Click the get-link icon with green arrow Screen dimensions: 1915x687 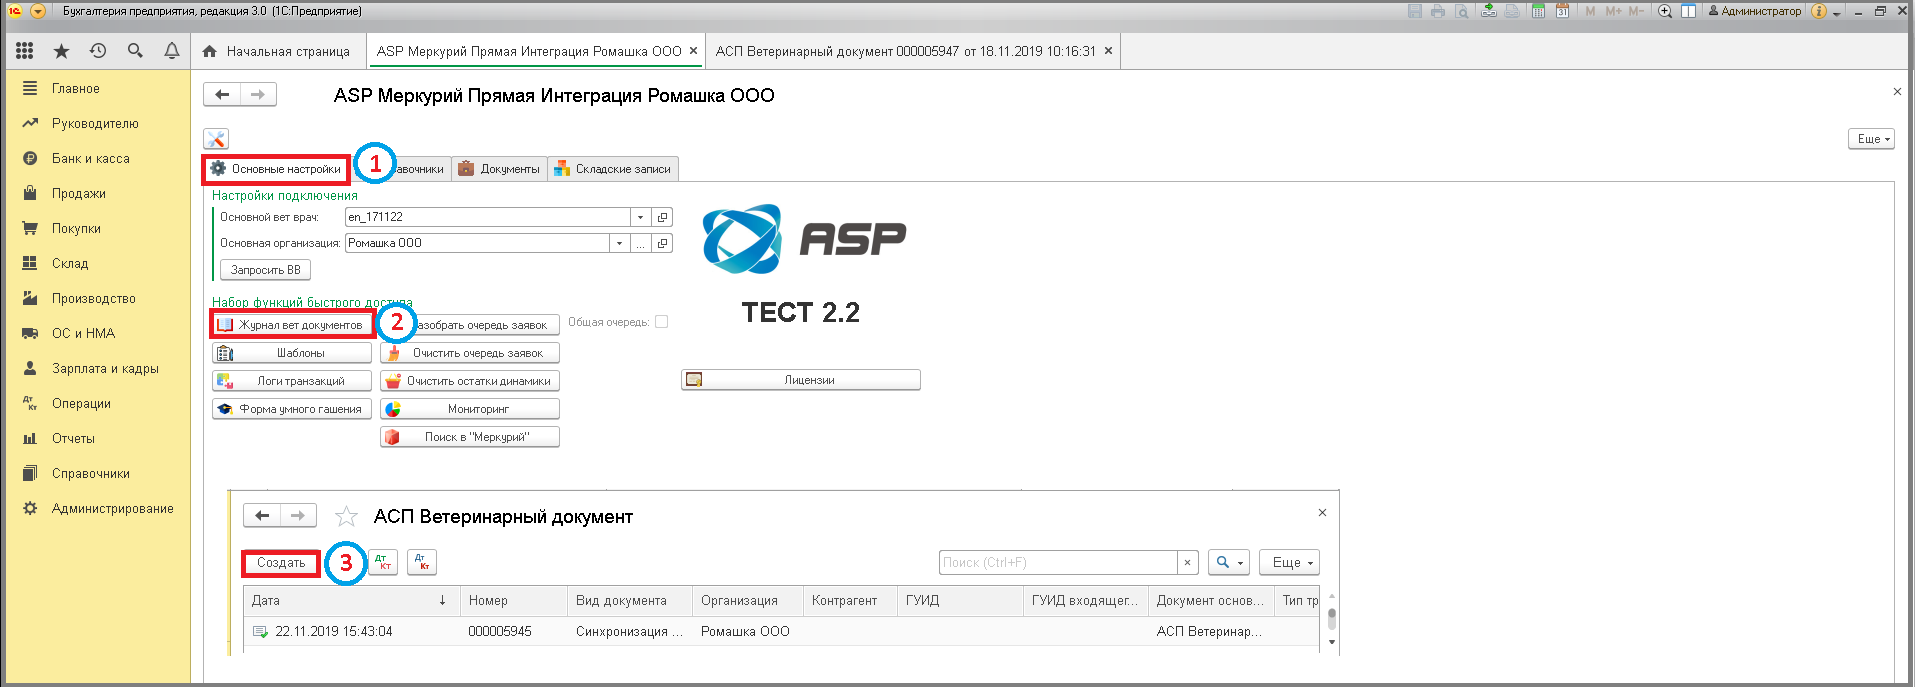point(1489,11)
